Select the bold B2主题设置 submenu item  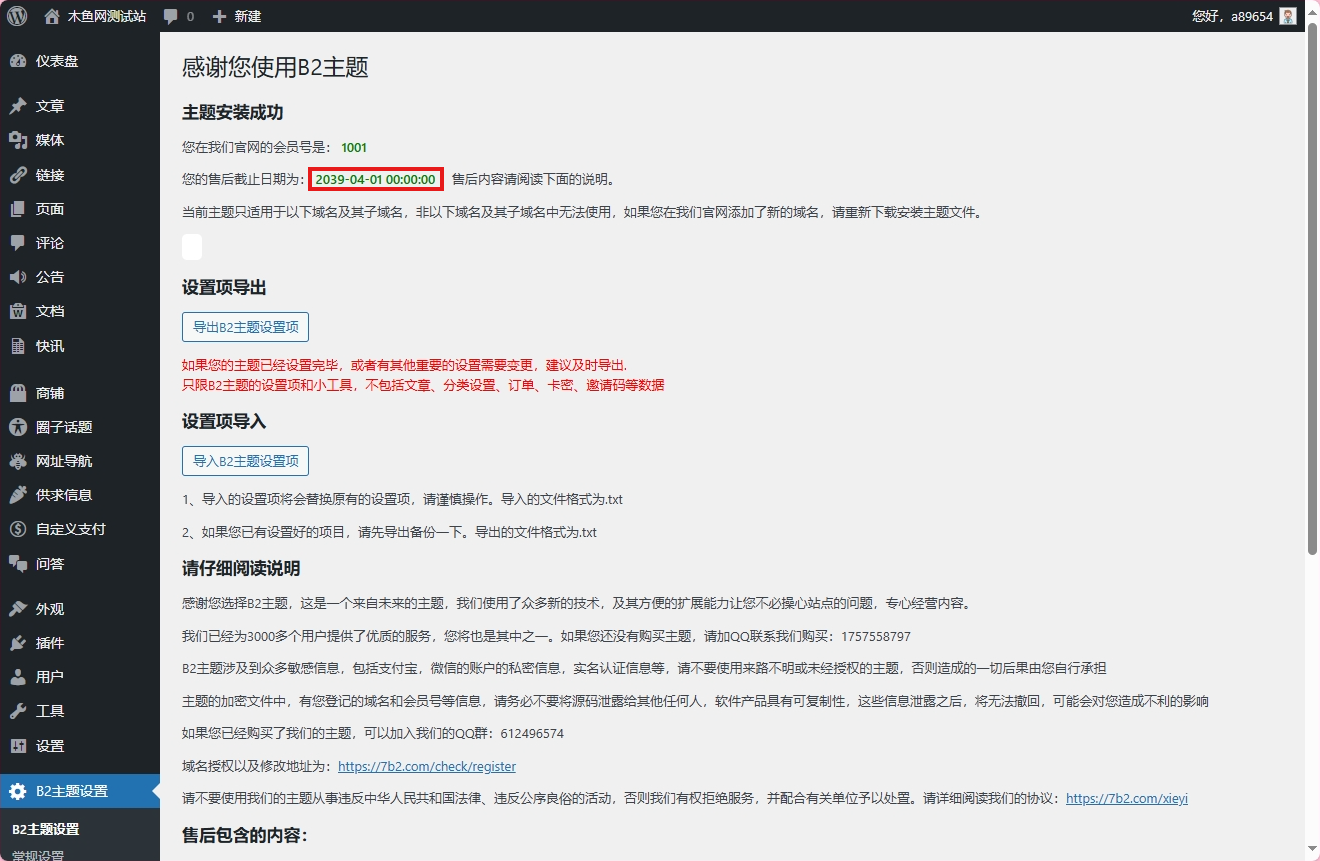pyautogui.click(x=46, y=829)
